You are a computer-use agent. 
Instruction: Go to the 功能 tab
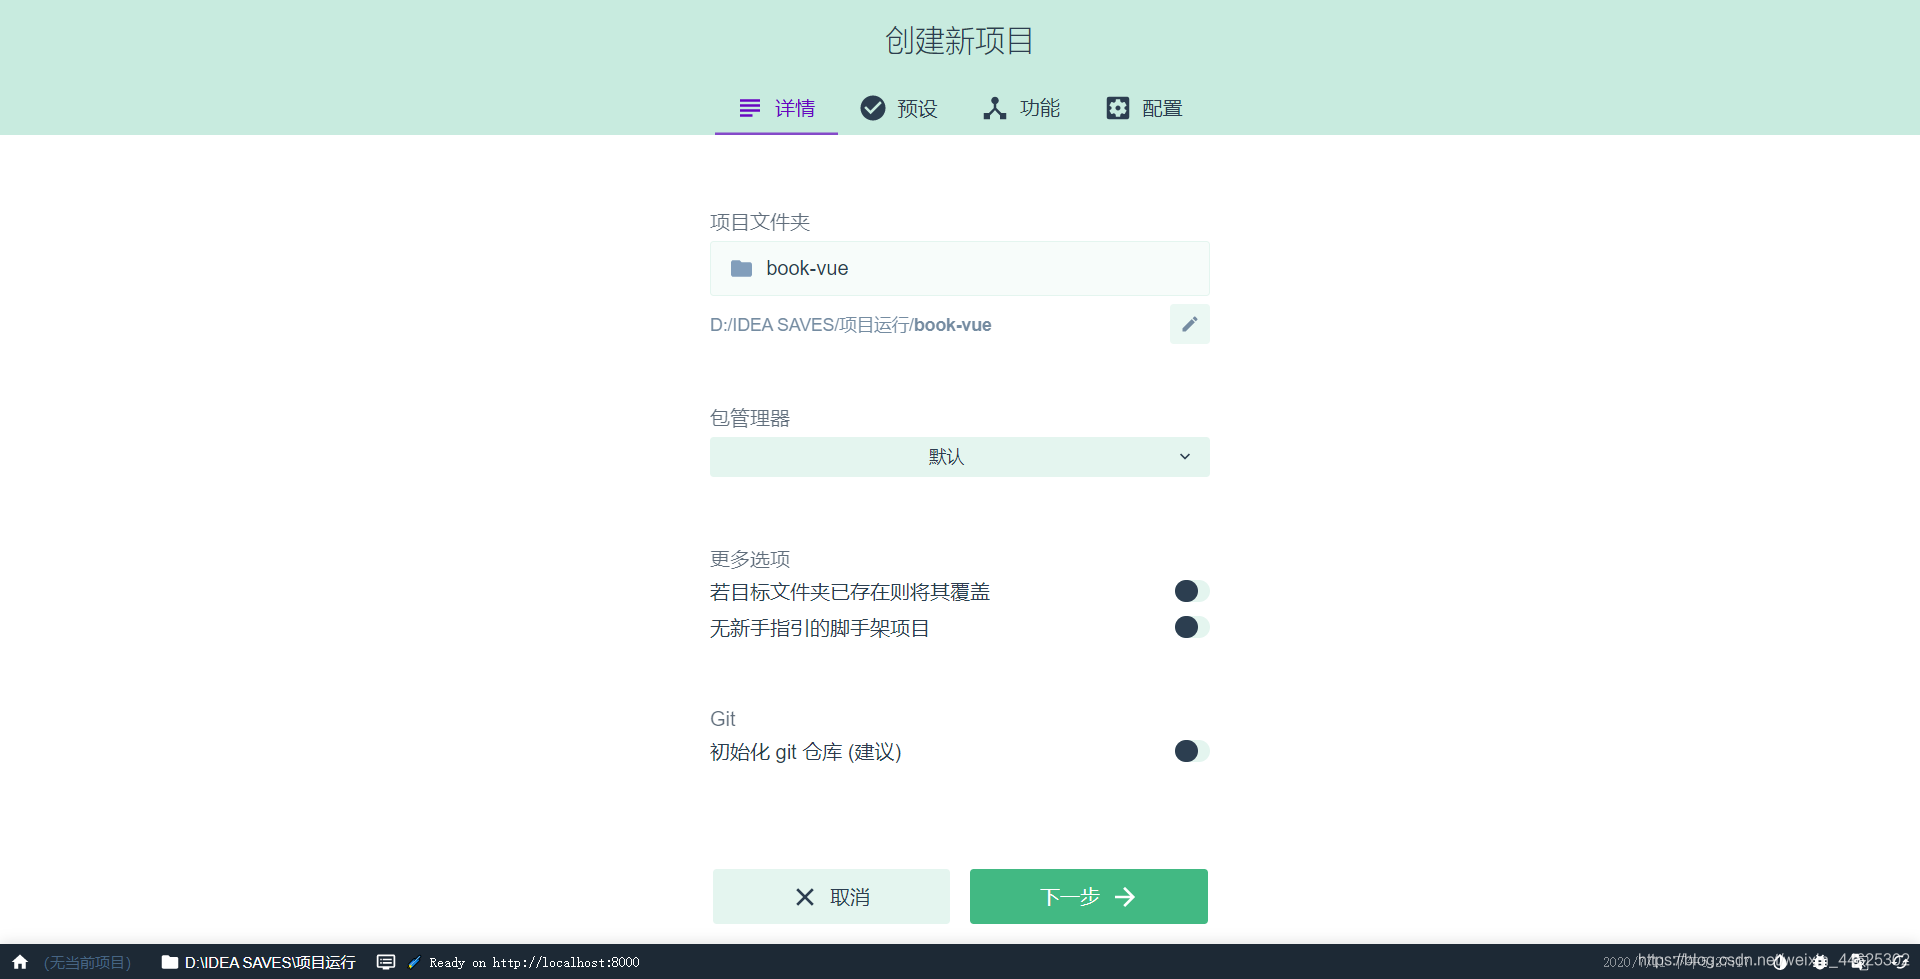(1021, 108)
